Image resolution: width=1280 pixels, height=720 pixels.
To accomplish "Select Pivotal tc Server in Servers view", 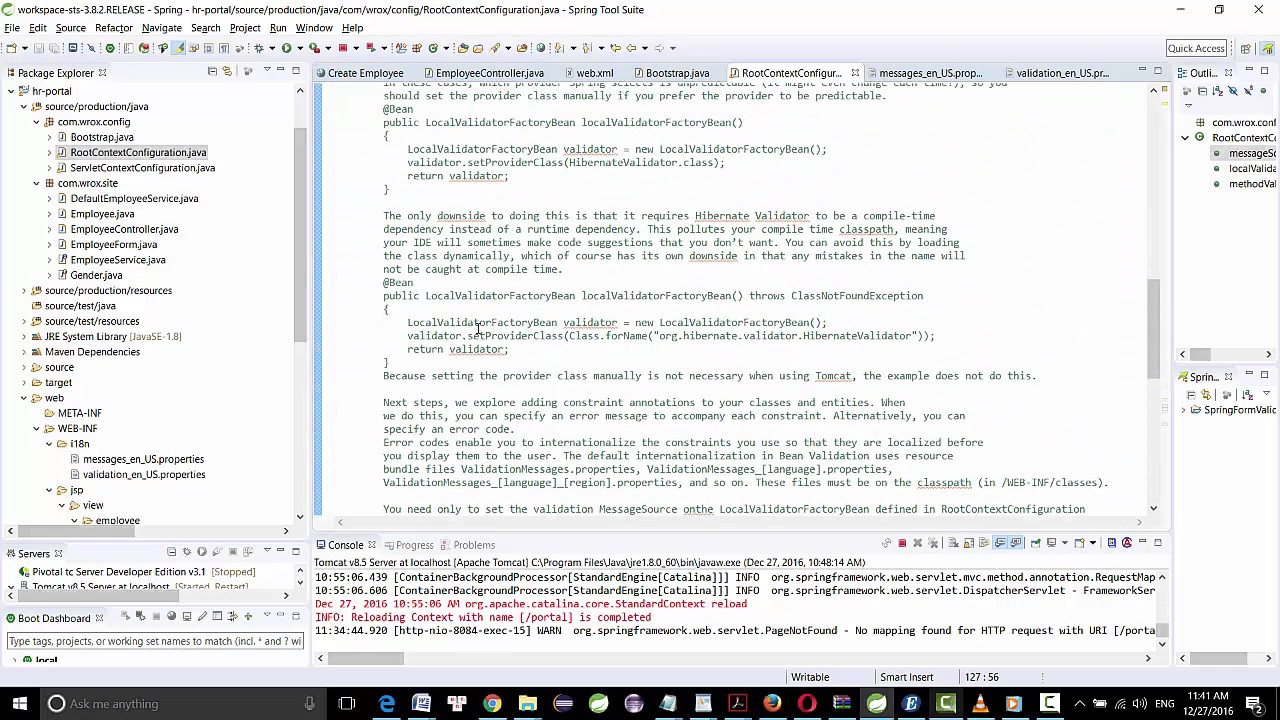I will (138, 572).
